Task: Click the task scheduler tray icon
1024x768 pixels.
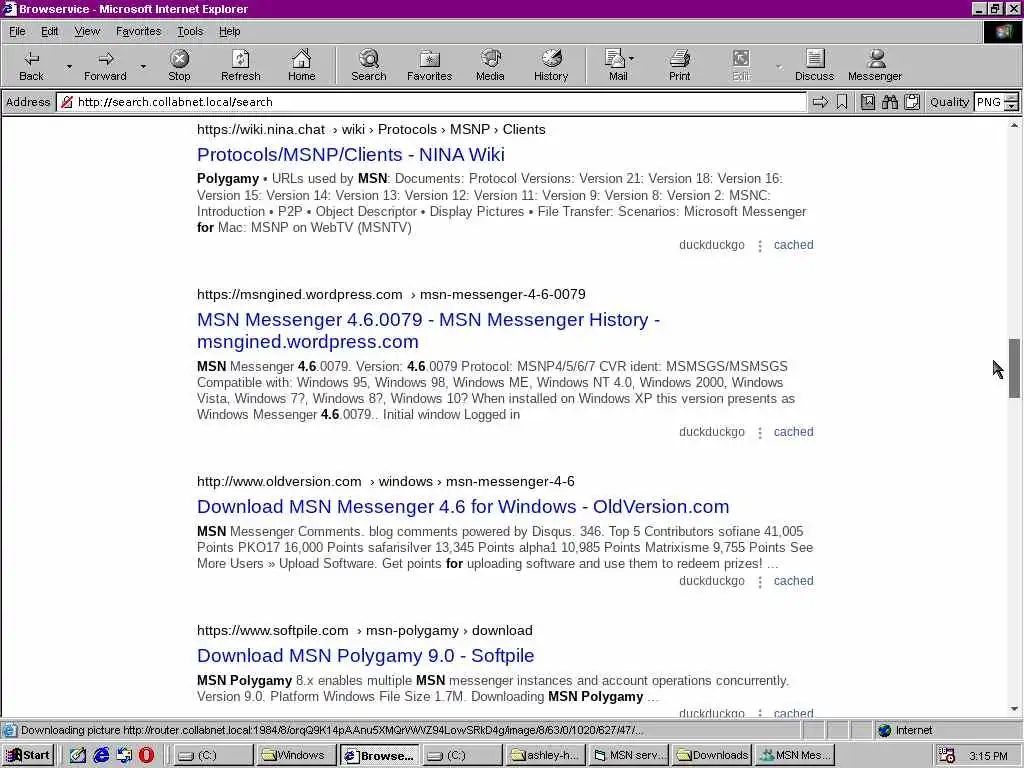Action: pos(946,755)
